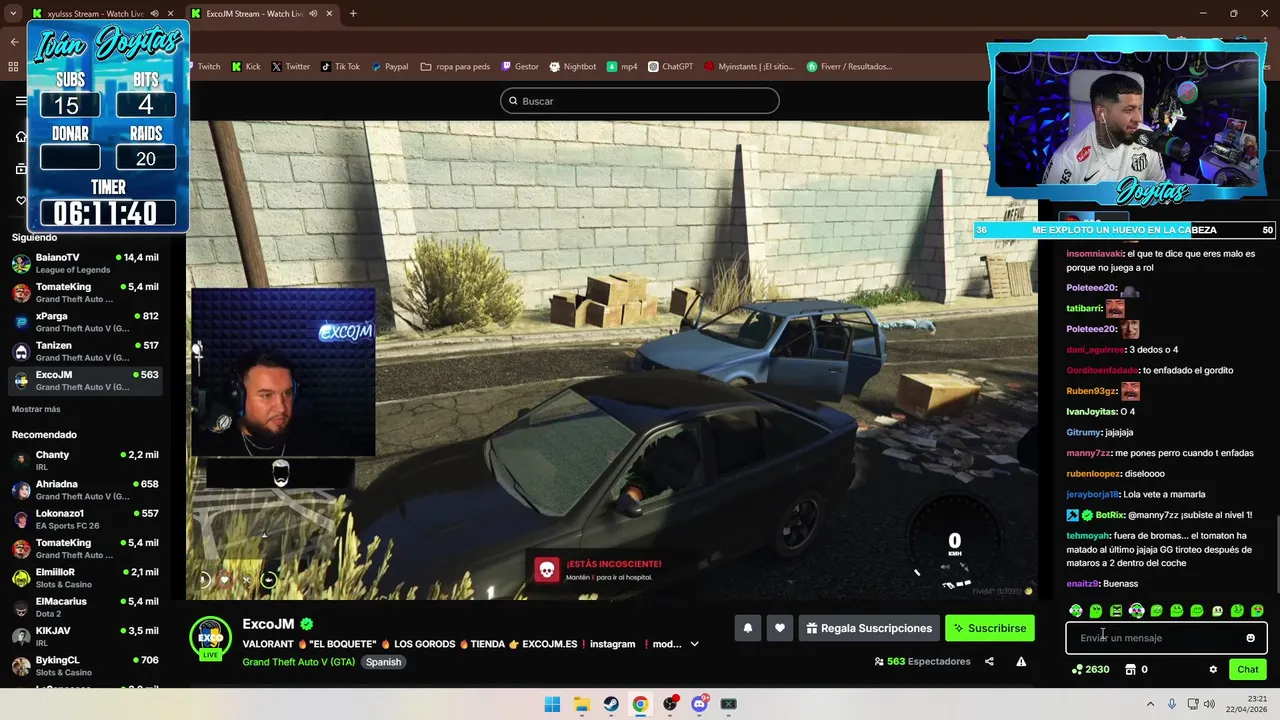1280x720 pixels.
Task: Insert the angry square green emote
Action: (1116, 610)
